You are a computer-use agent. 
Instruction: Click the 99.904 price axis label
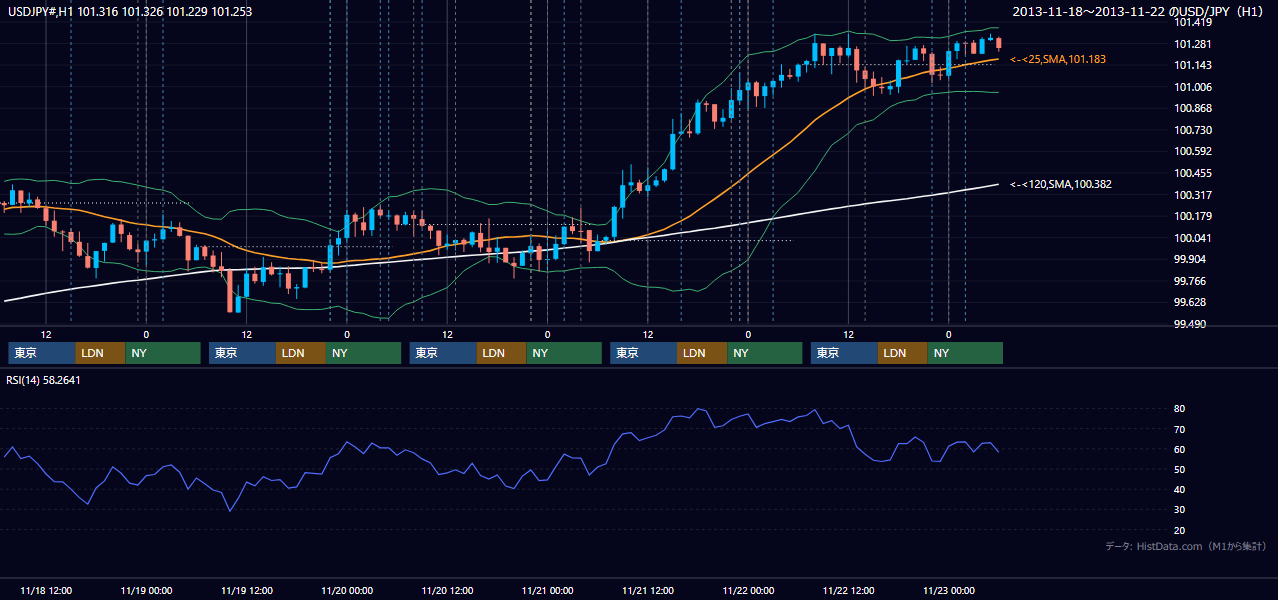coord(1189,259)
